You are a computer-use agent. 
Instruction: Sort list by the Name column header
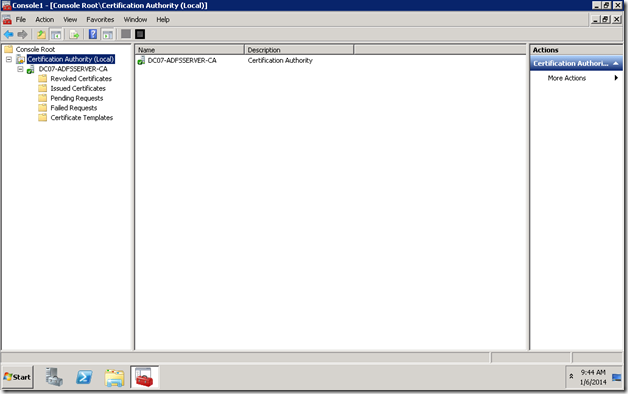[x=189, y=50]
